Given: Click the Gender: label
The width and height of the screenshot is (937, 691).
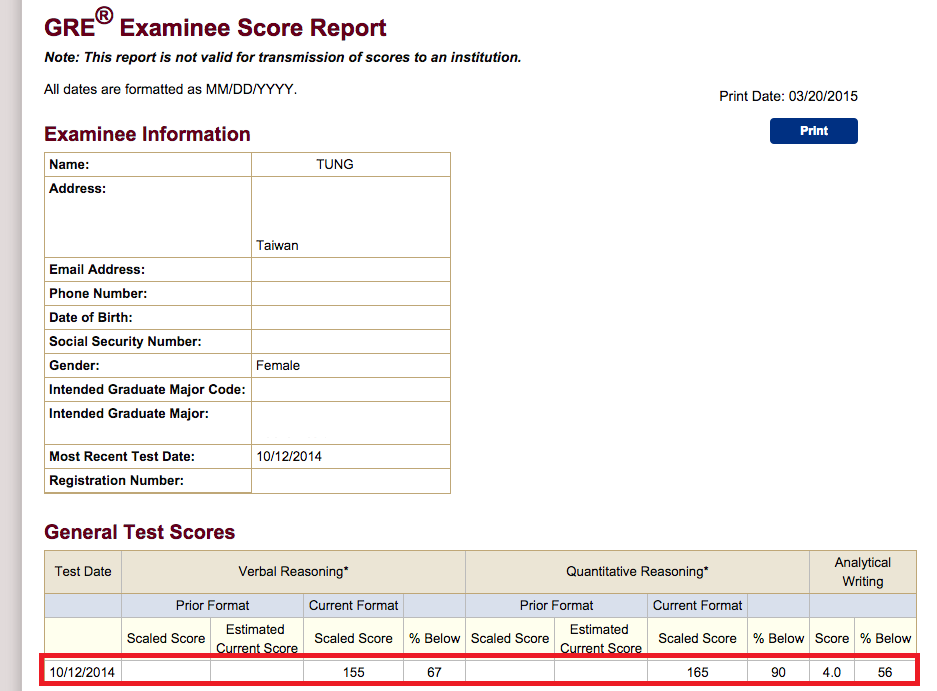Looking at the screenshot, I should click(74, 365).
